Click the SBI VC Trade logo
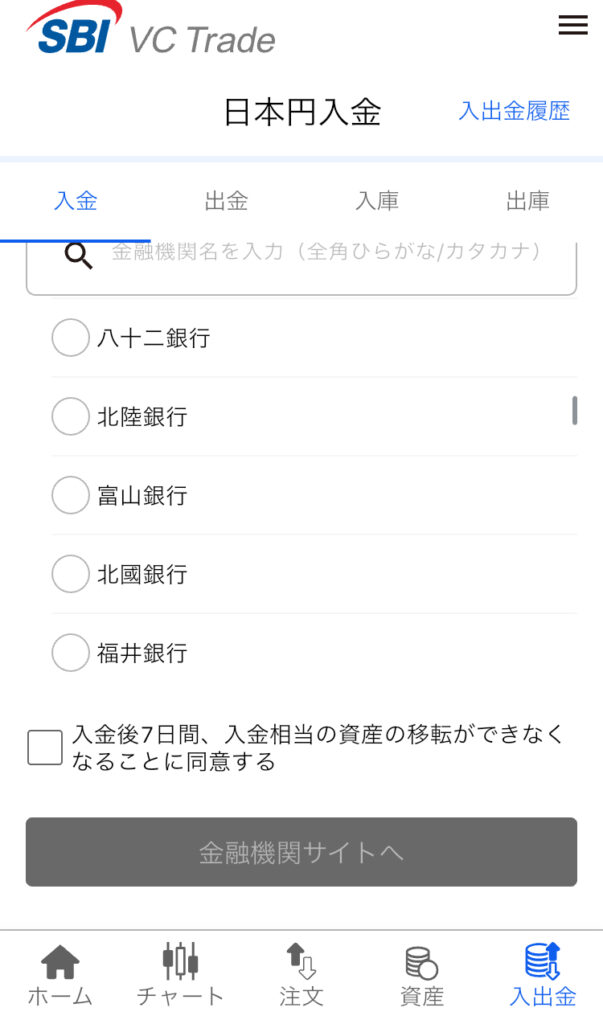Image resolution: width=603 pixels, height=1024 pixels. (x=150, y=32)
